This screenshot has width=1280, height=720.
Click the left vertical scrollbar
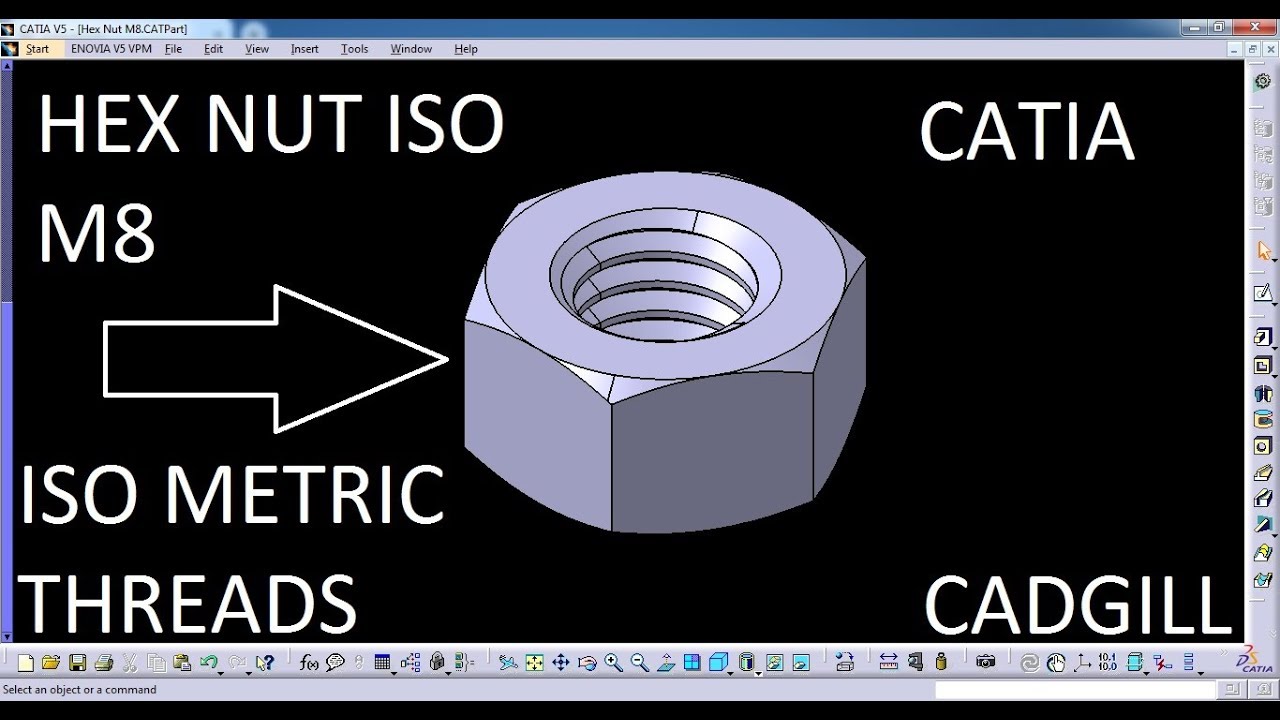[6, 350]
